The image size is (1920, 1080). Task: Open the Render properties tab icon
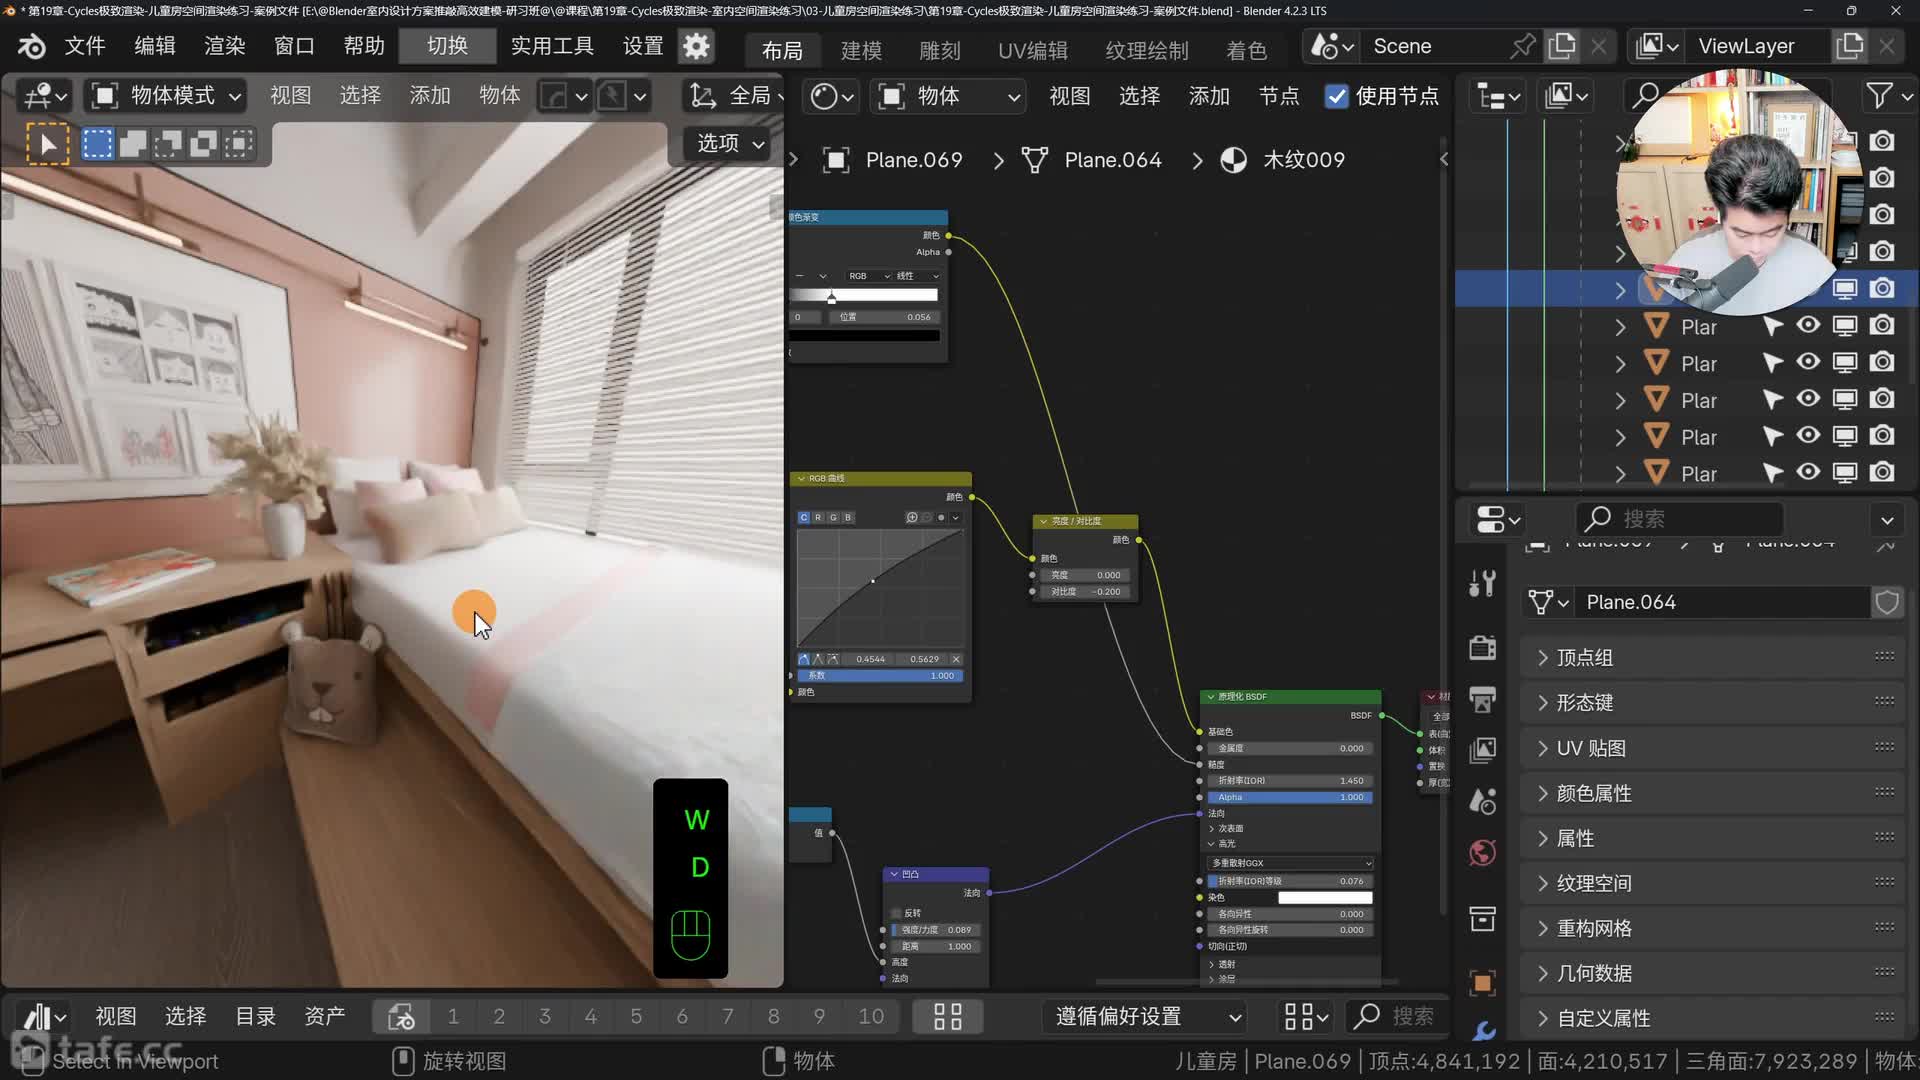pyautogui.click(x=1482, y=647)
